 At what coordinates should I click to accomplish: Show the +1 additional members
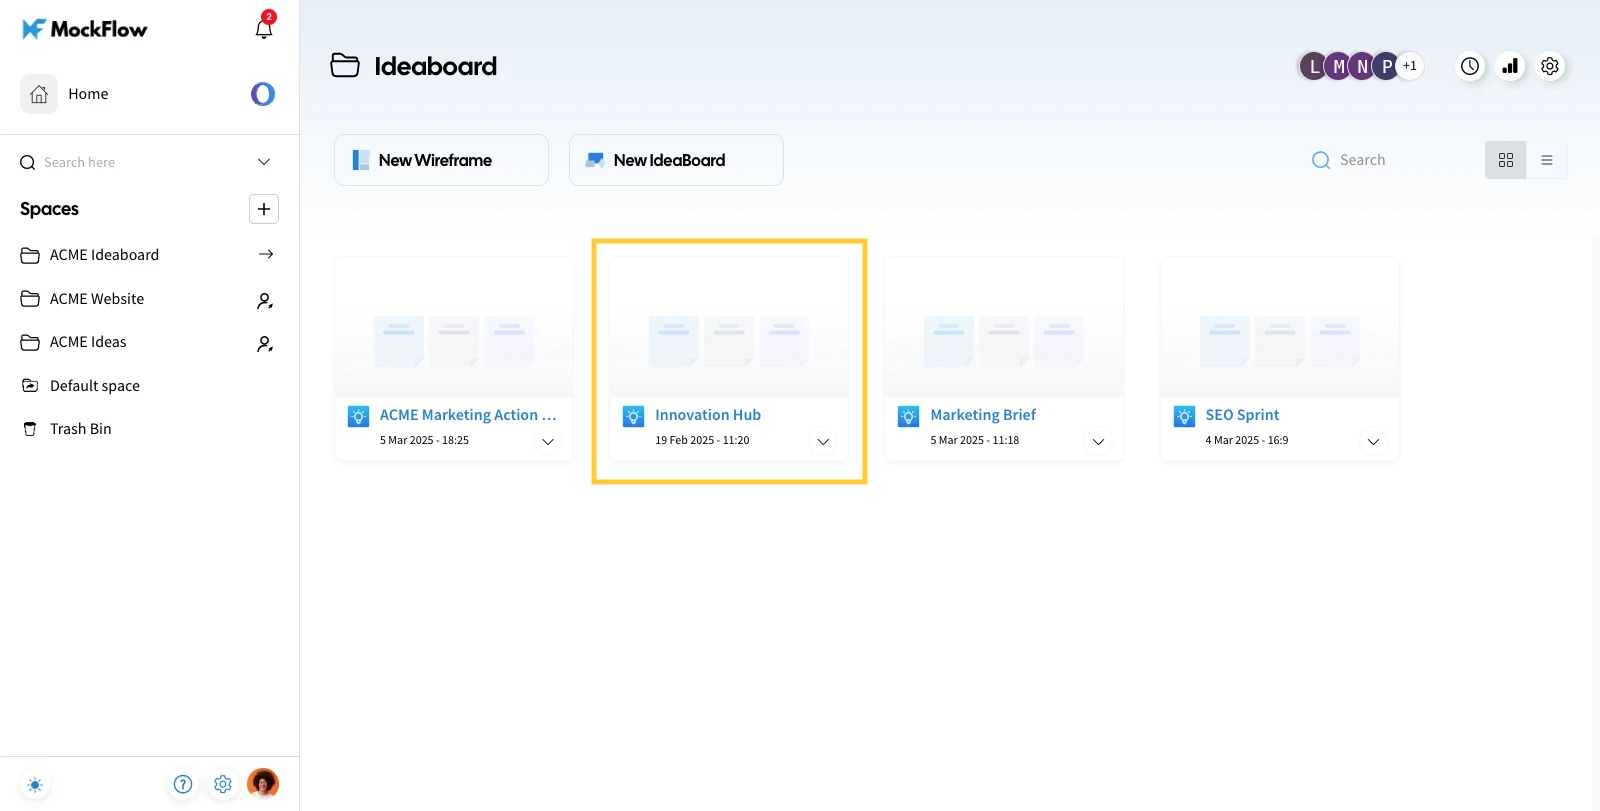click(1410, 66)
